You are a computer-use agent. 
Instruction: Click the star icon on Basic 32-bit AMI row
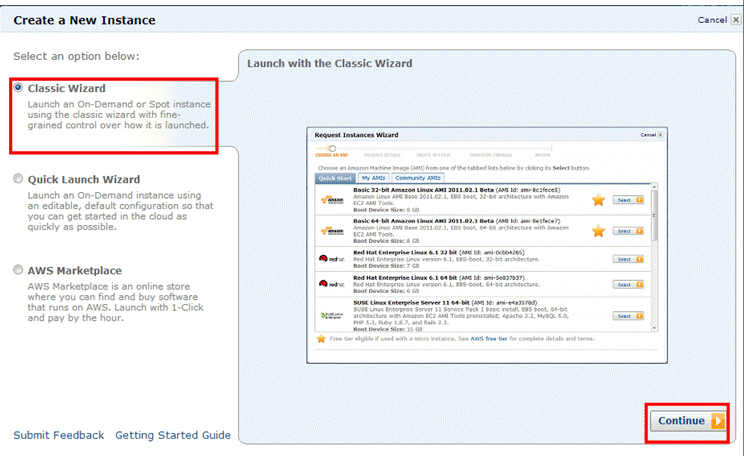[x=598, y=200]
